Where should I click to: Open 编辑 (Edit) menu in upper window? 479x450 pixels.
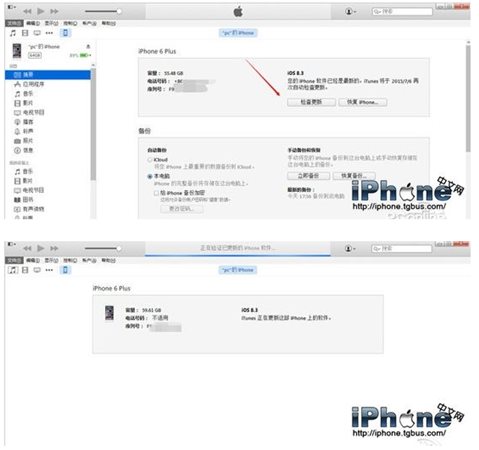(x=33, y=23)
